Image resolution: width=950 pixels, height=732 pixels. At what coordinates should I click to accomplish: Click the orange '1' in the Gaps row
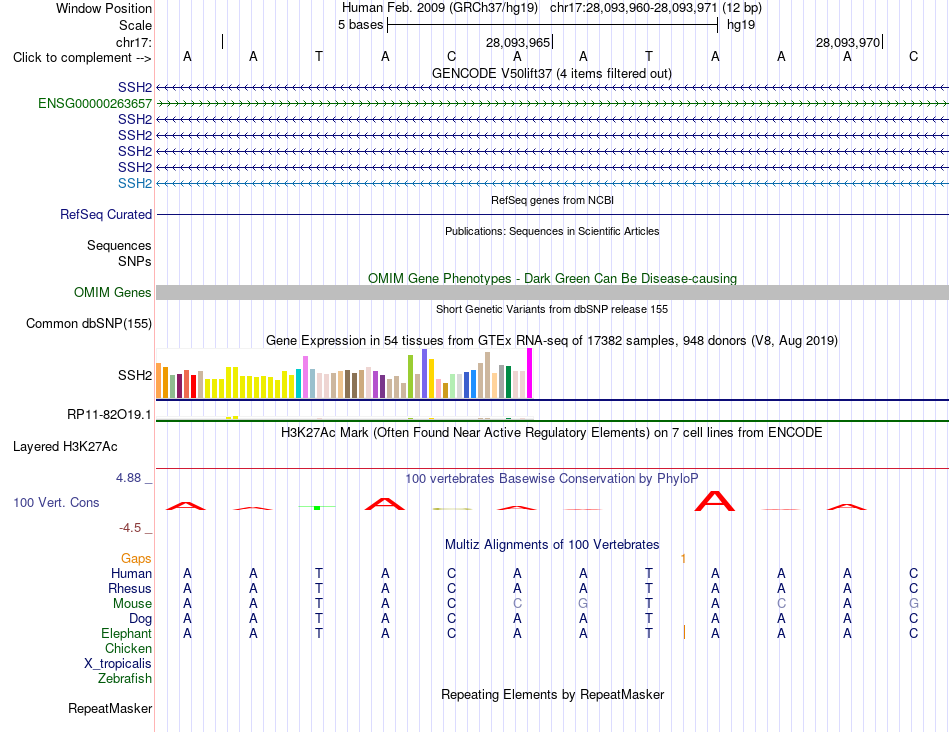click(x=683, y=559)
